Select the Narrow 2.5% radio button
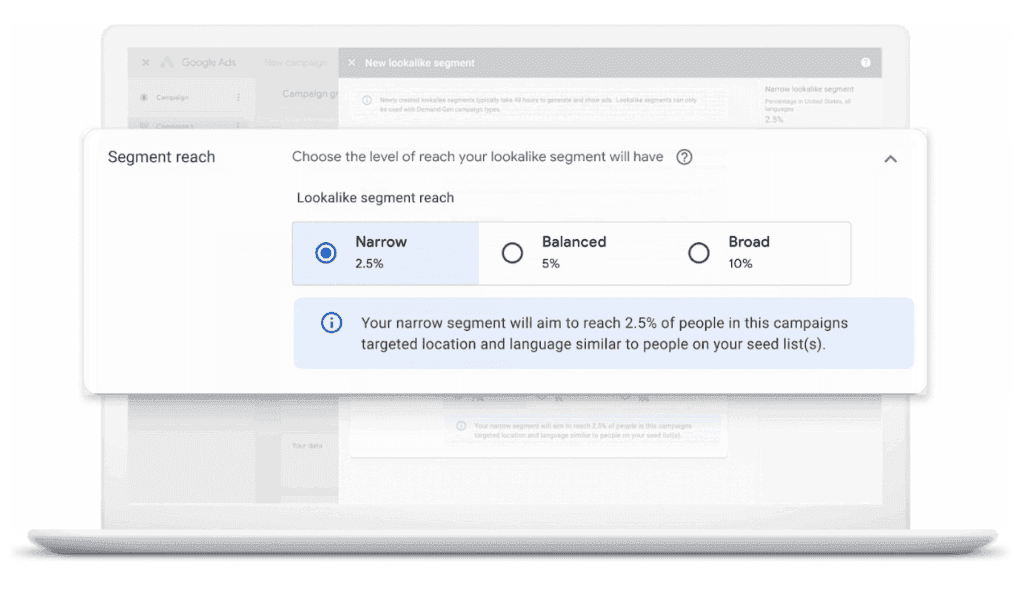 coord(325,253)
